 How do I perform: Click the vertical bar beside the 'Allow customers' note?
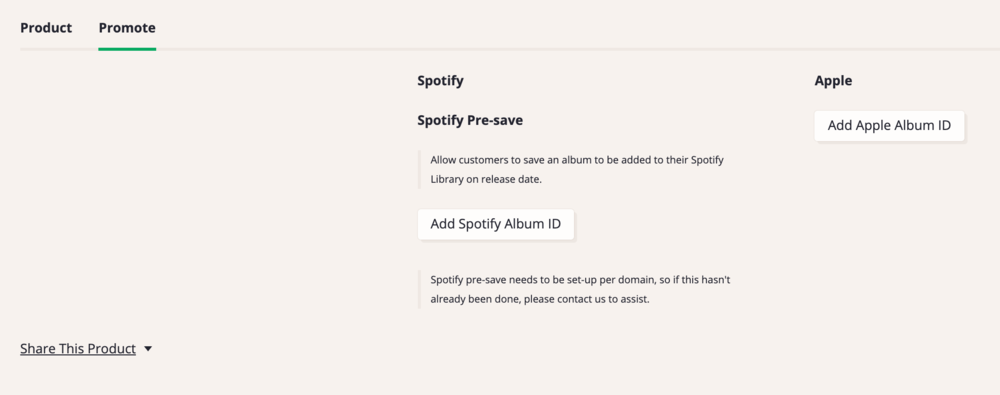[x=419, y=169]
